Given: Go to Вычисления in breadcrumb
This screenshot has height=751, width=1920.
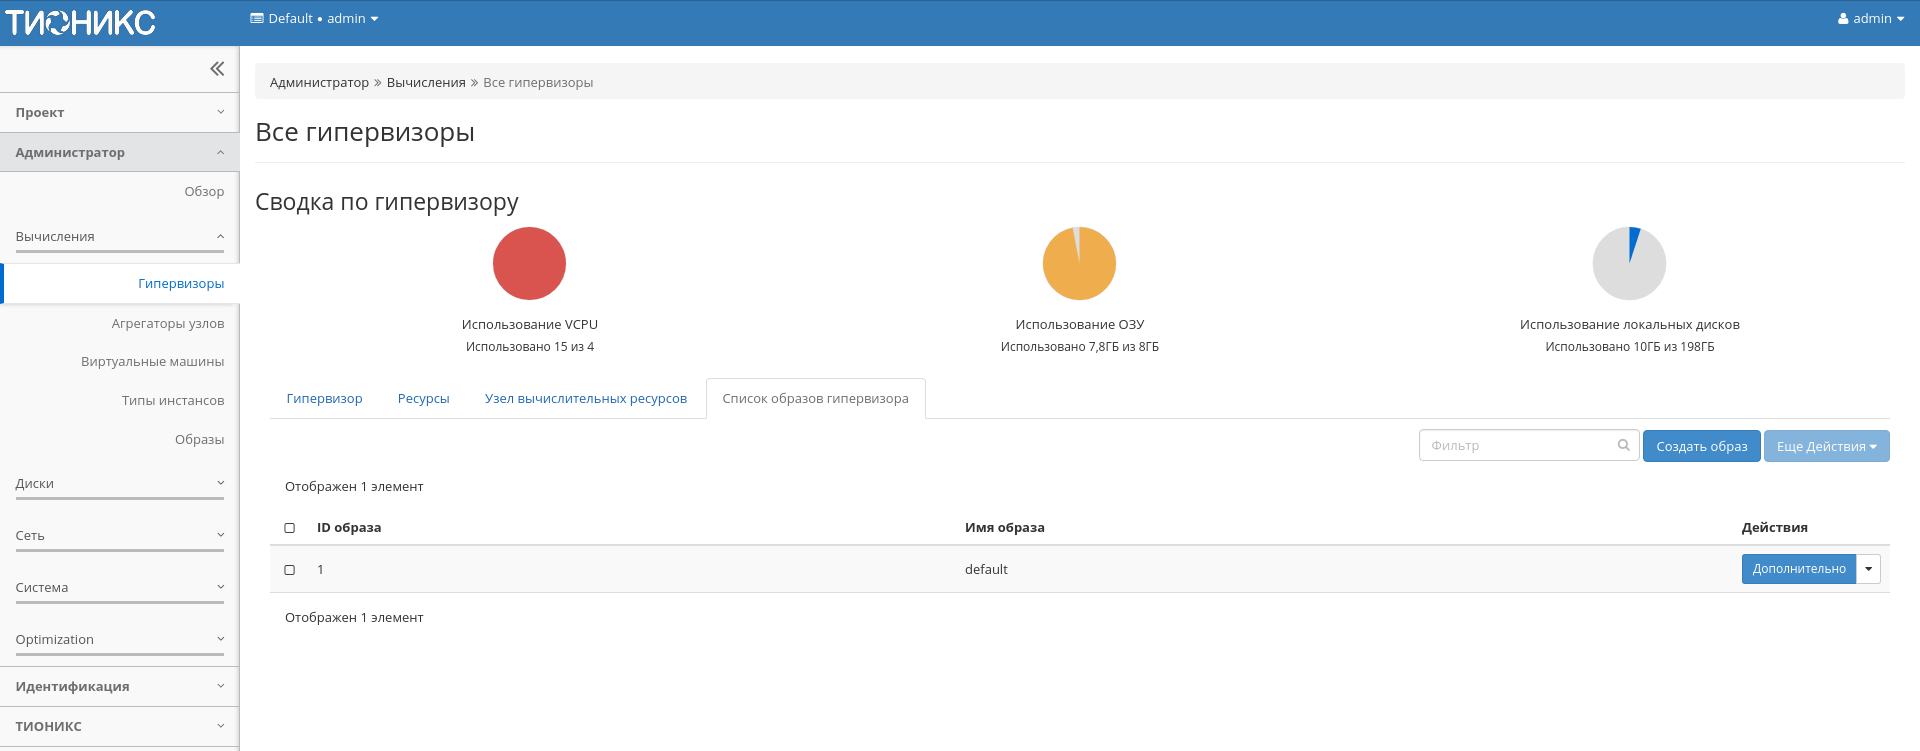Looking at the screenshot, I should 426,83.
